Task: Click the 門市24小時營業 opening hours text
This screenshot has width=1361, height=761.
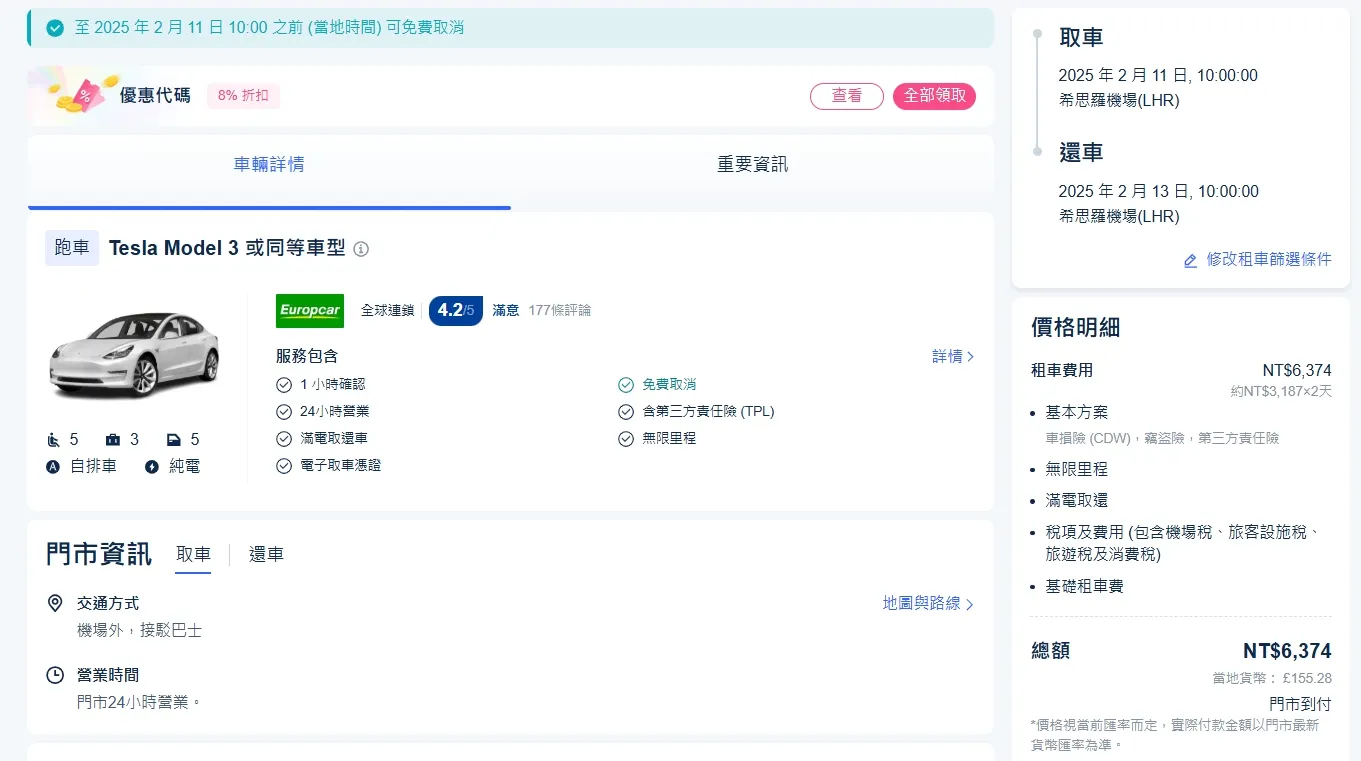Action: click(x=139, y=703)
